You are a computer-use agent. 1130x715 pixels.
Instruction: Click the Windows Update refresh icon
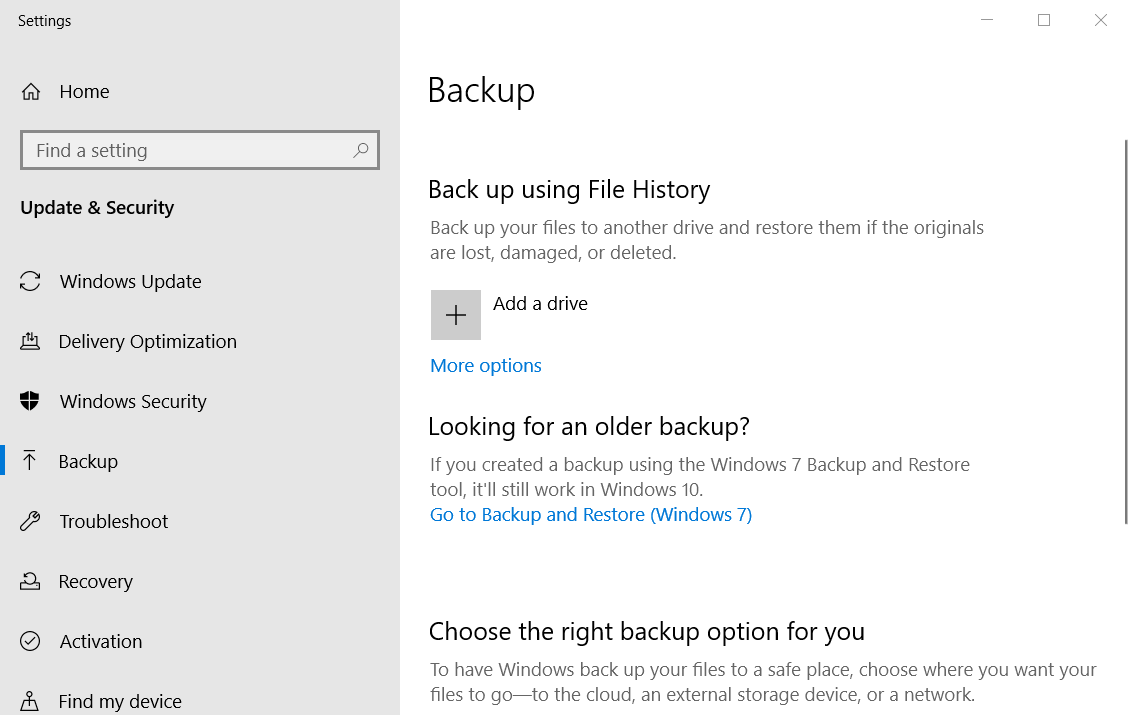[x=30, y=282]
